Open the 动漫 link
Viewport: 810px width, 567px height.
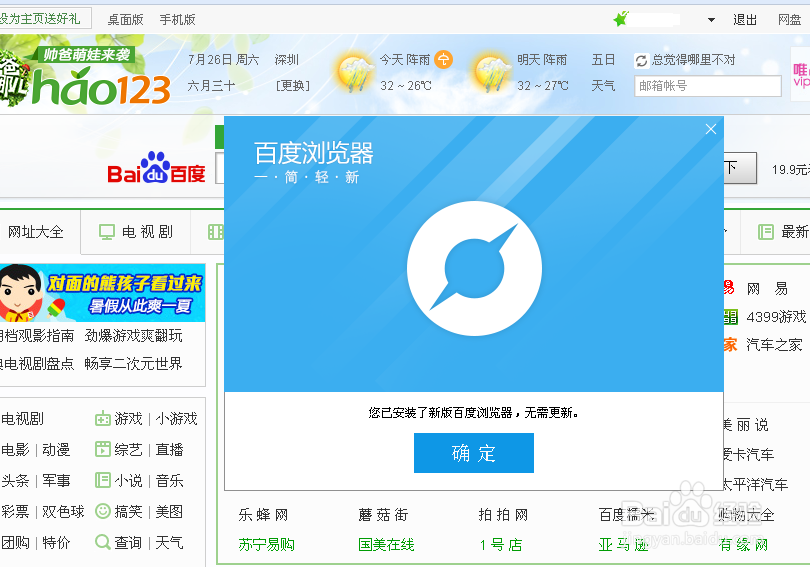(56, 450)
